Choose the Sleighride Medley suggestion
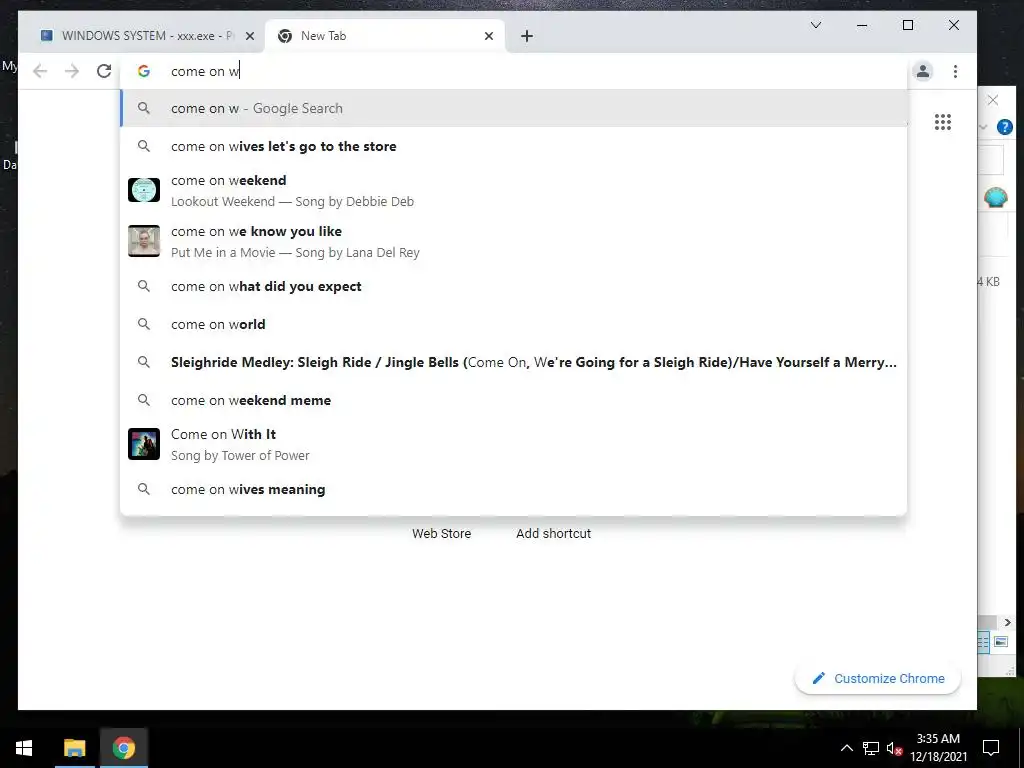Image resolution: width=1024 pixels, height=768 pixels. (x=514, y=362)
